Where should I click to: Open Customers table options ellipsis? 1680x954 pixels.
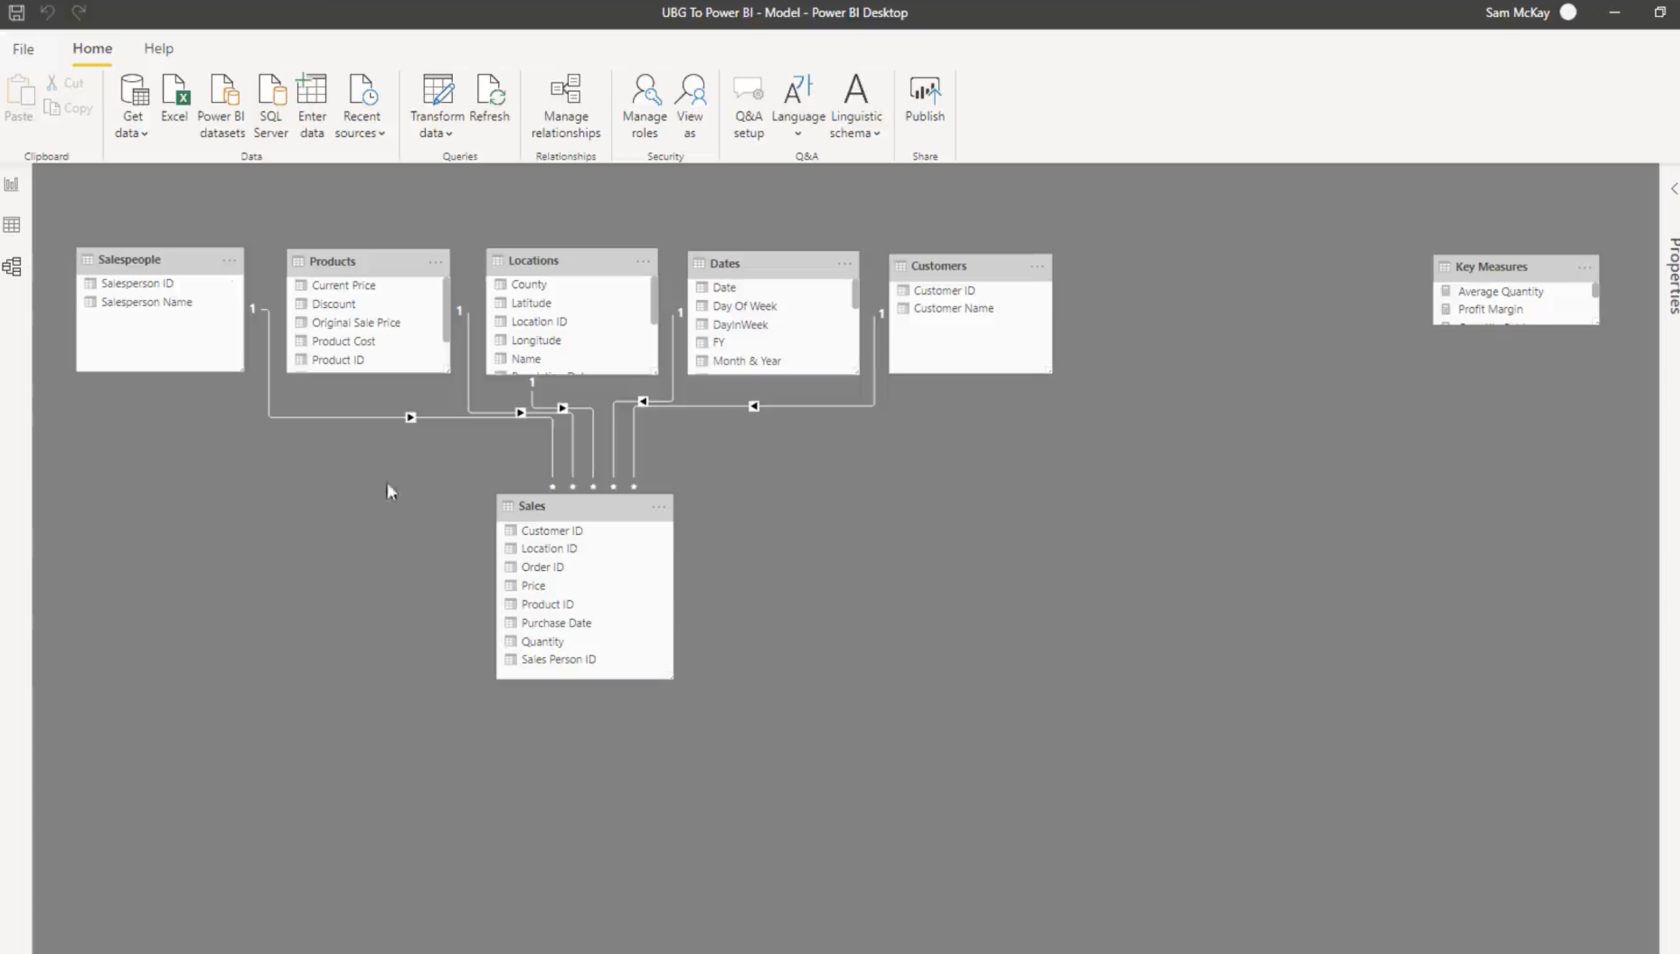tap(1037, 266)
